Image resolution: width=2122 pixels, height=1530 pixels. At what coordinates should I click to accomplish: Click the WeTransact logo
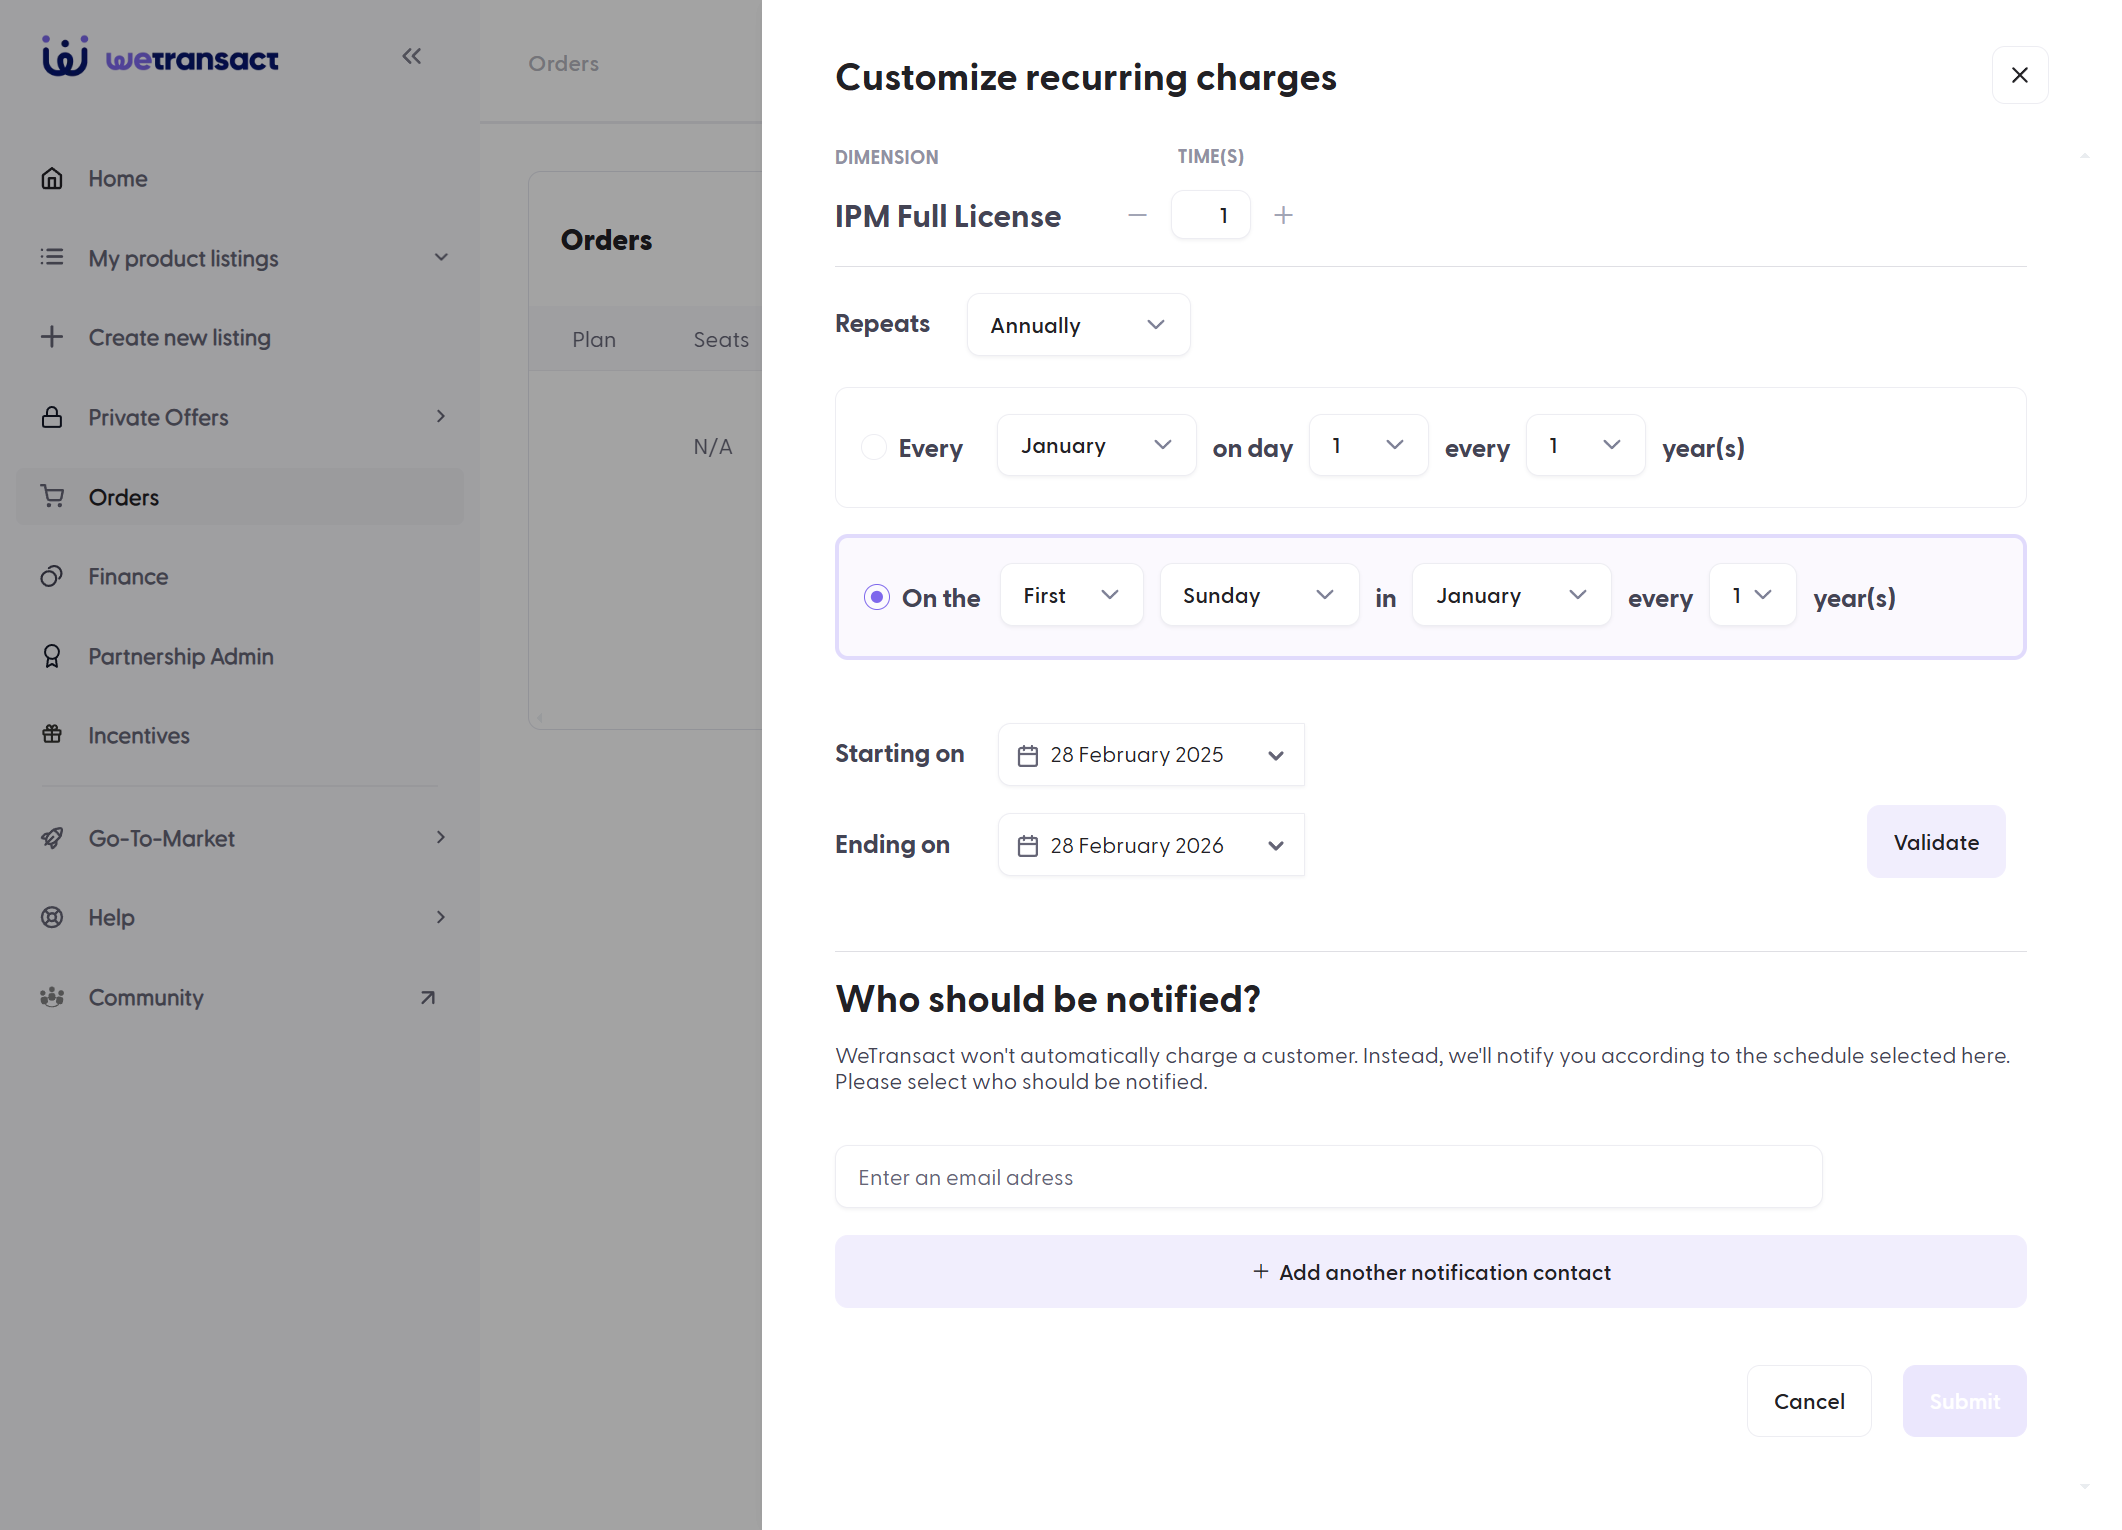pyautogui.click(x=160, y=57)
